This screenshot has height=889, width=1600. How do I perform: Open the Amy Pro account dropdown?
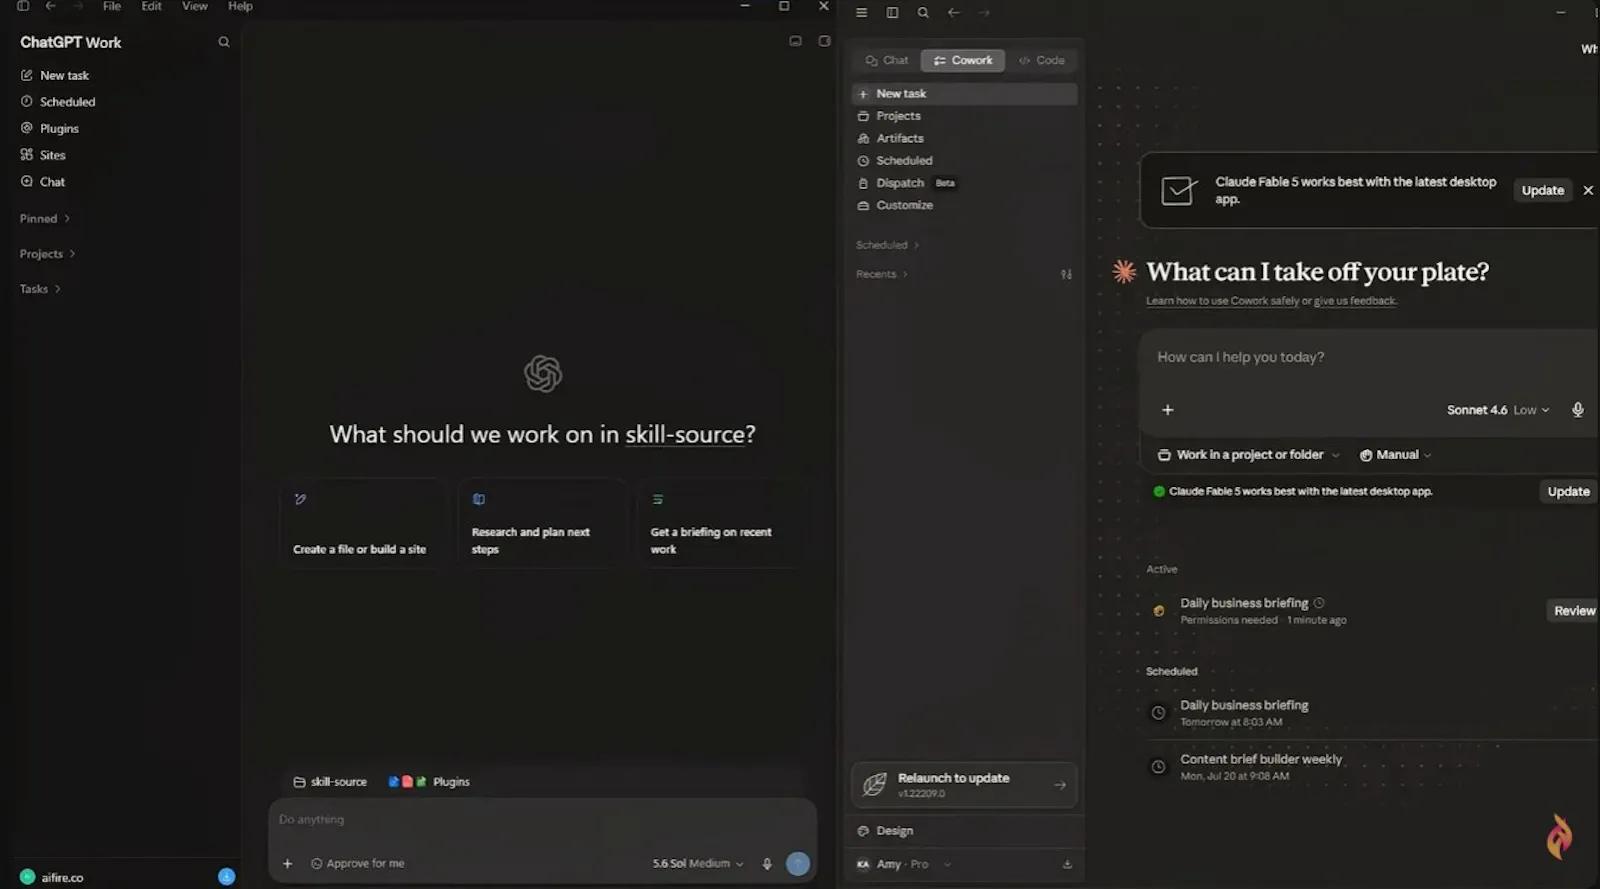click(903, 865)
